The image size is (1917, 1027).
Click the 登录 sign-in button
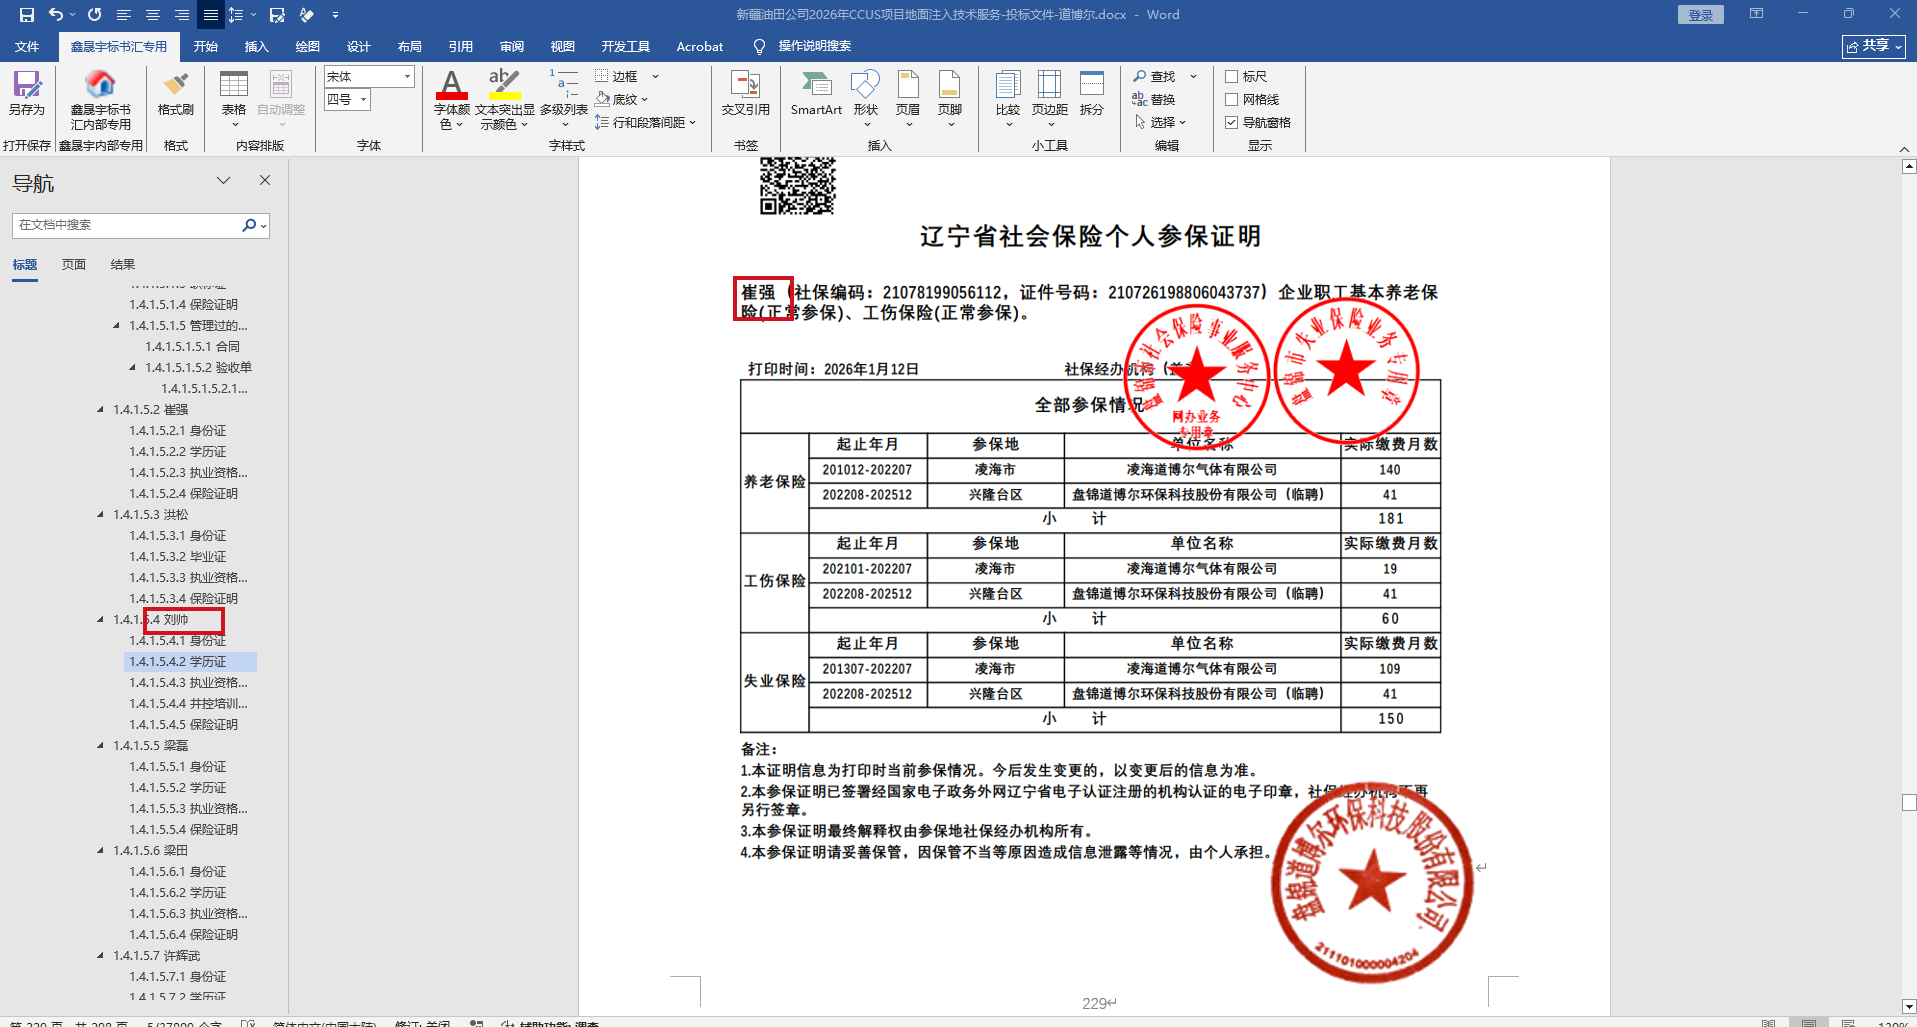tap(1700, 15)
